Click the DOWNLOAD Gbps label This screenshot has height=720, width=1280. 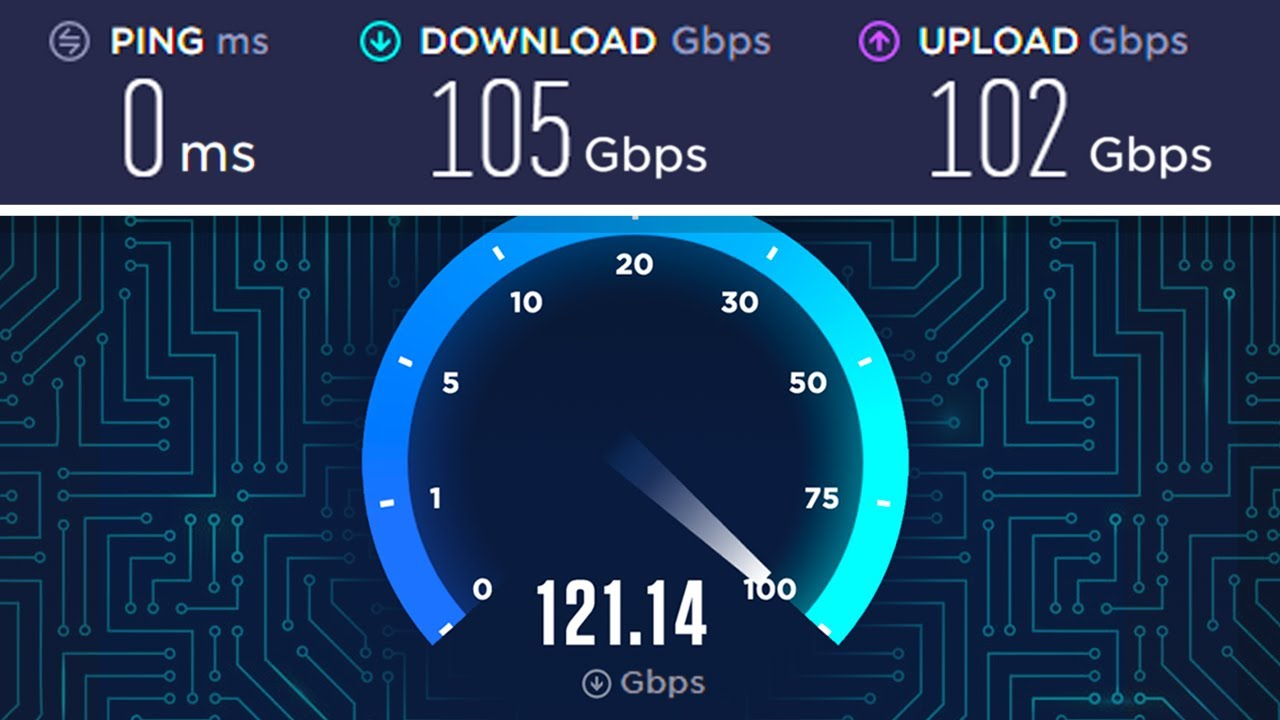(595, 42)
